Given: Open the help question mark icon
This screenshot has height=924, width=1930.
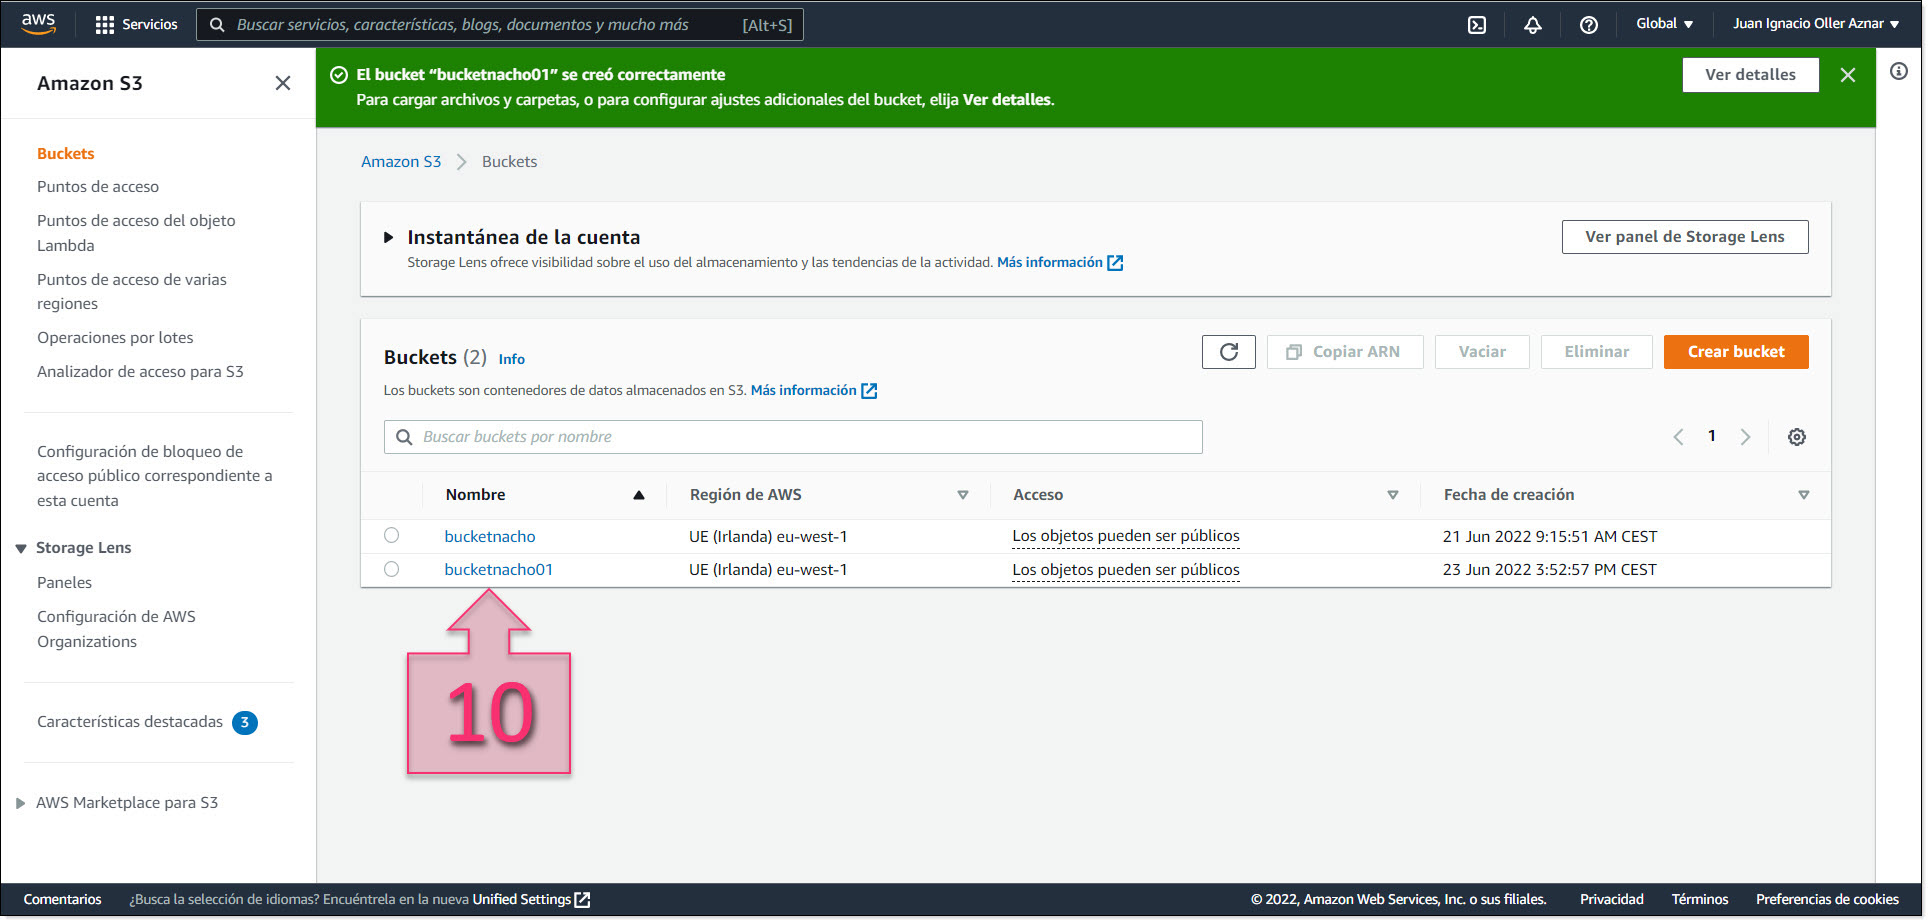Looking at the screenshot, I should tap(1588, 25).
